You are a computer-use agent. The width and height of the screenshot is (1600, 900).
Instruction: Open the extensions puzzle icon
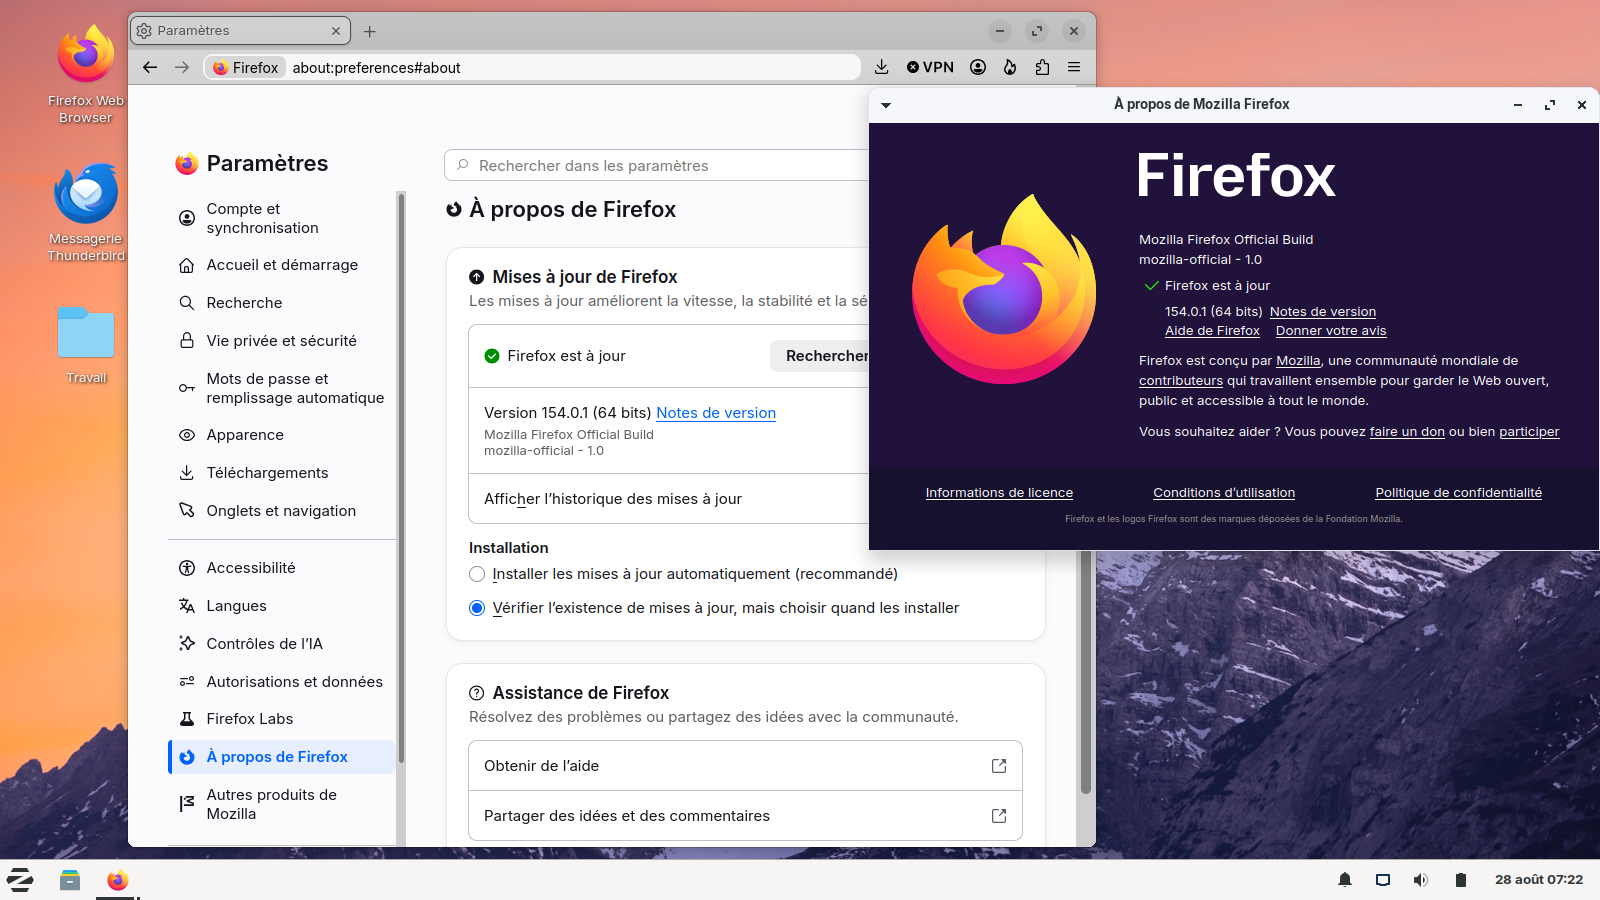[1042, 67]
